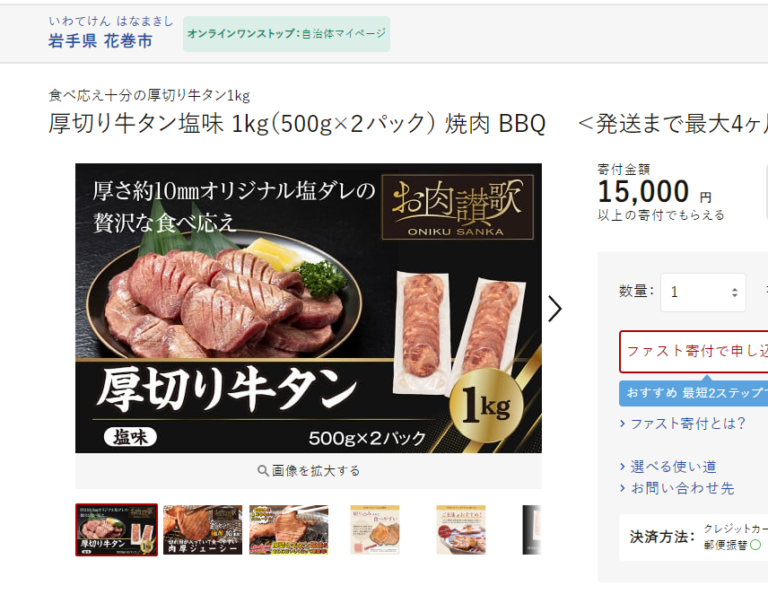The image size is (768, 612).
Task: Open ファスト寄付とは? help link
Action: pos(688,424)
